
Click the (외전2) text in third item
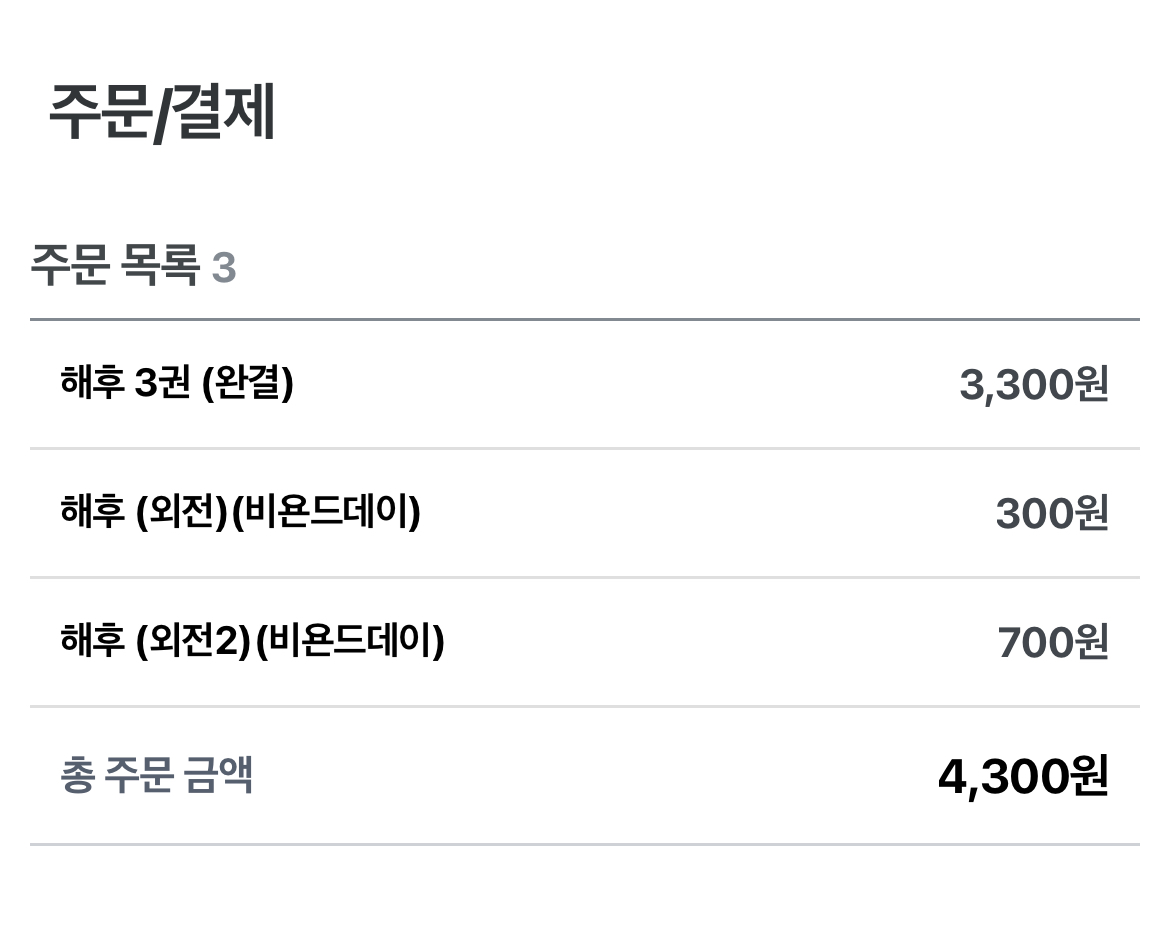pyautogui.click(x=192, y=641)
